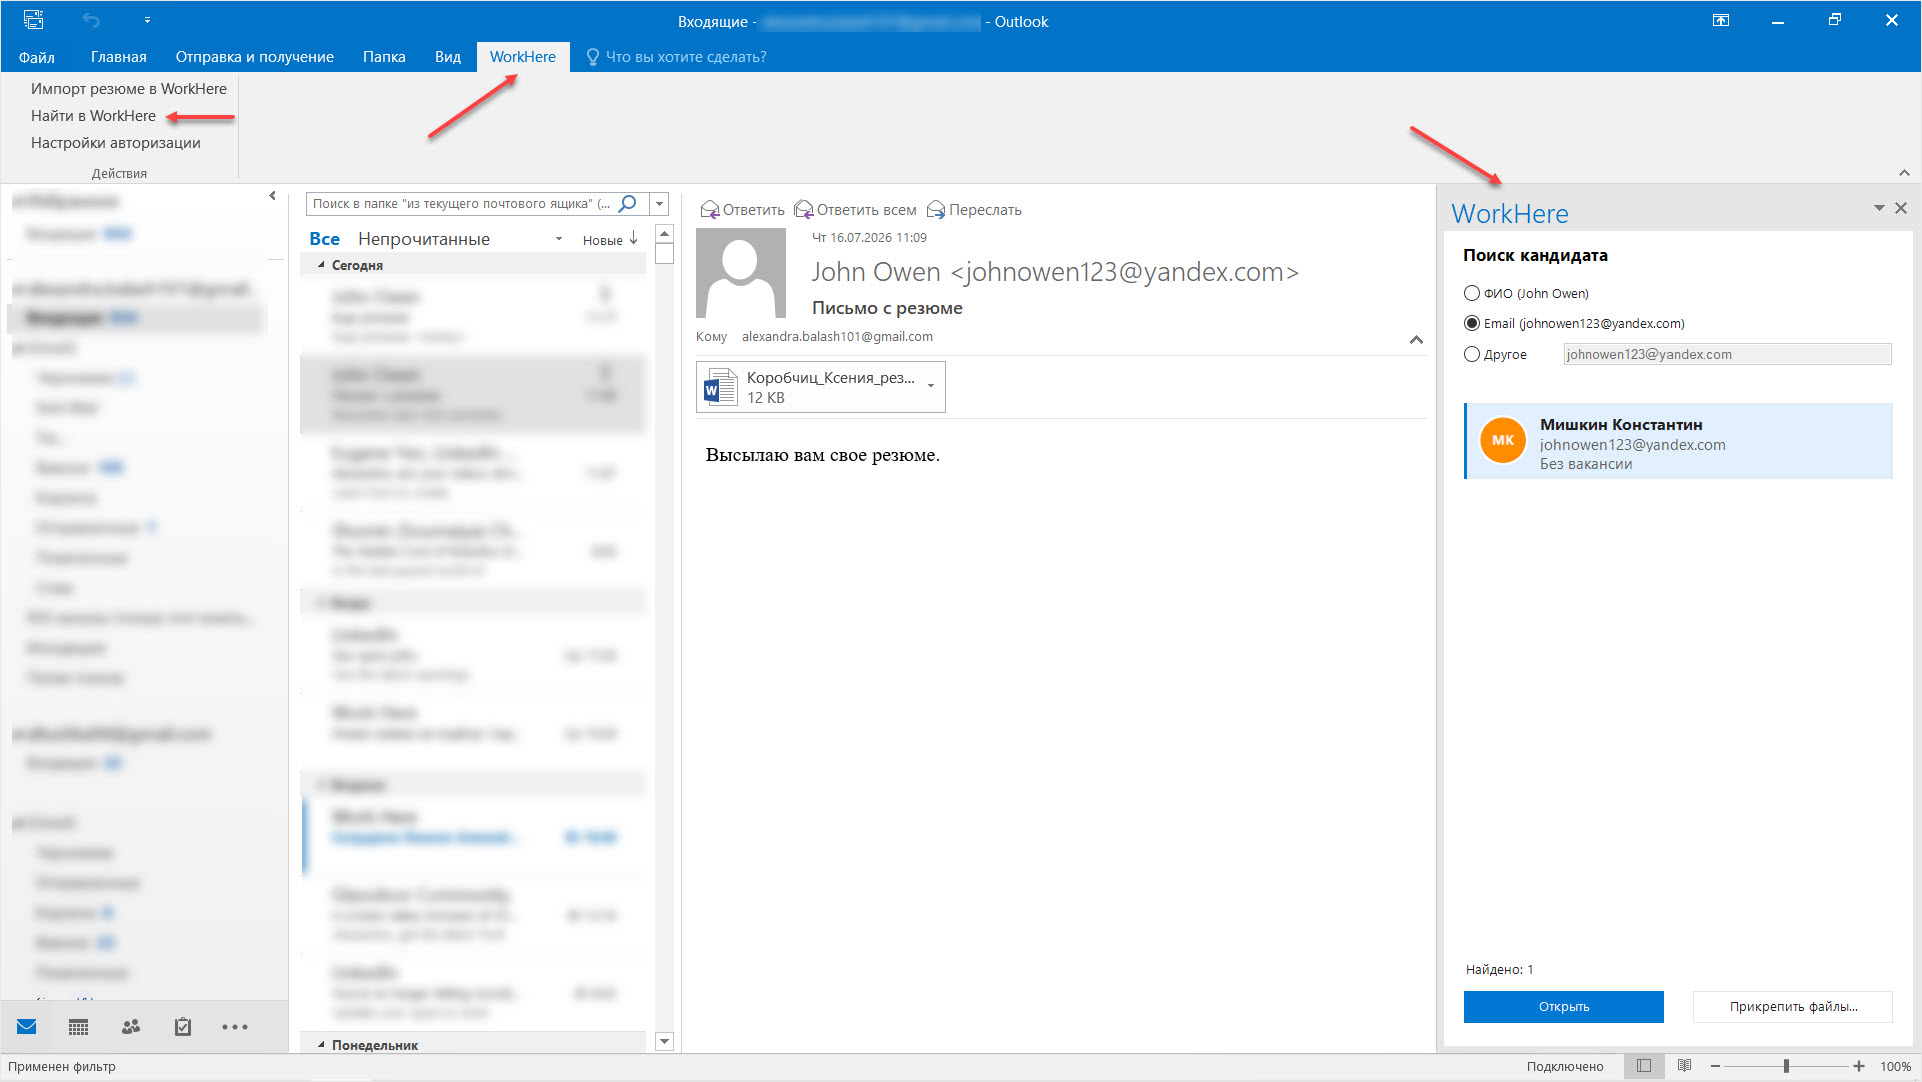Select the Все filter tab
This screenshot has width=1922, height=1082.
[x=324, y=239]
